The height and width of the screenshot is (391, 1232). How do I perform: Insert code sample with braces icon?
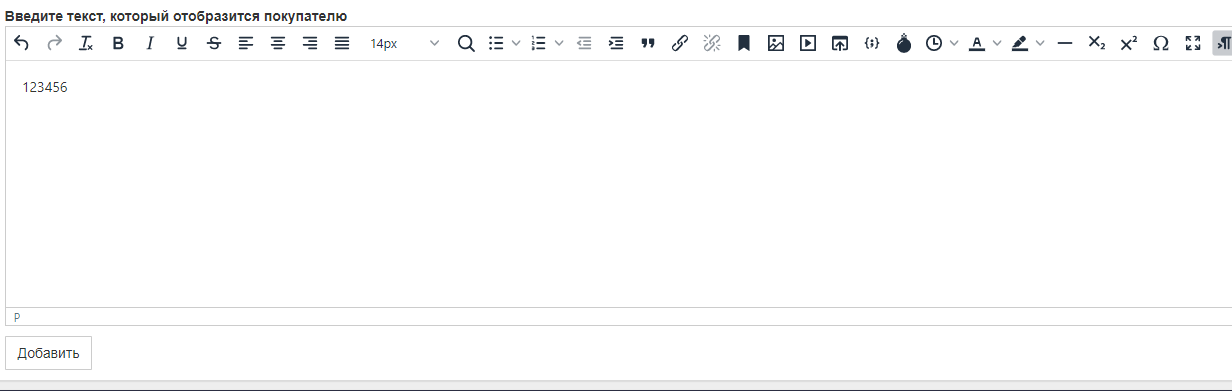tap(872, 43)
